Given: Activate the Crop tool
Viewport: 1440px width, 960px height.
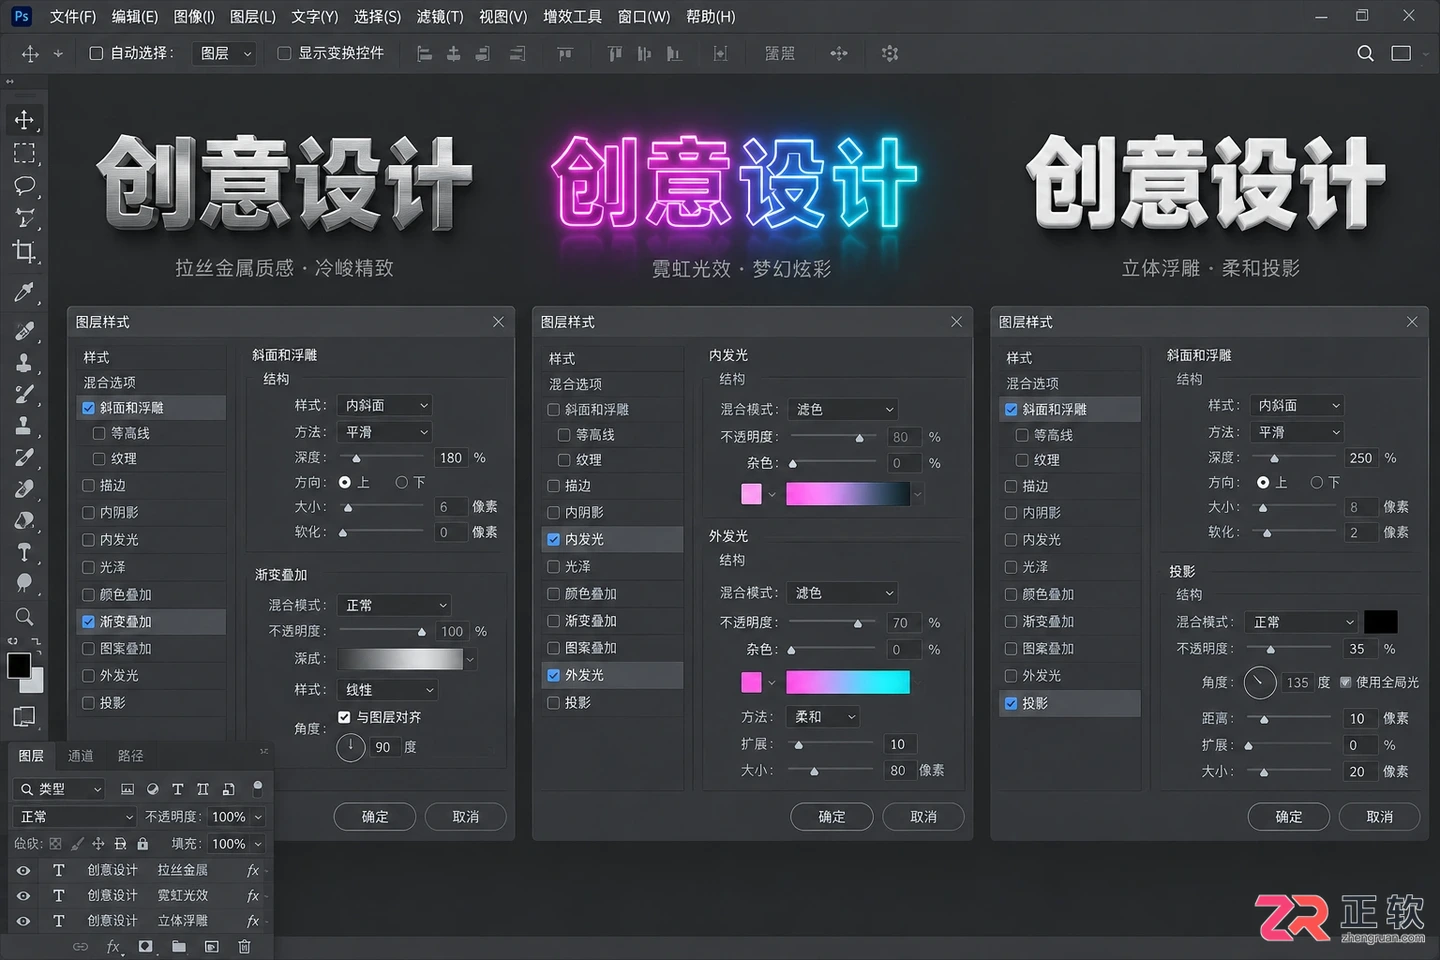Looking at the screenshot, I should [x=24, y=252].
